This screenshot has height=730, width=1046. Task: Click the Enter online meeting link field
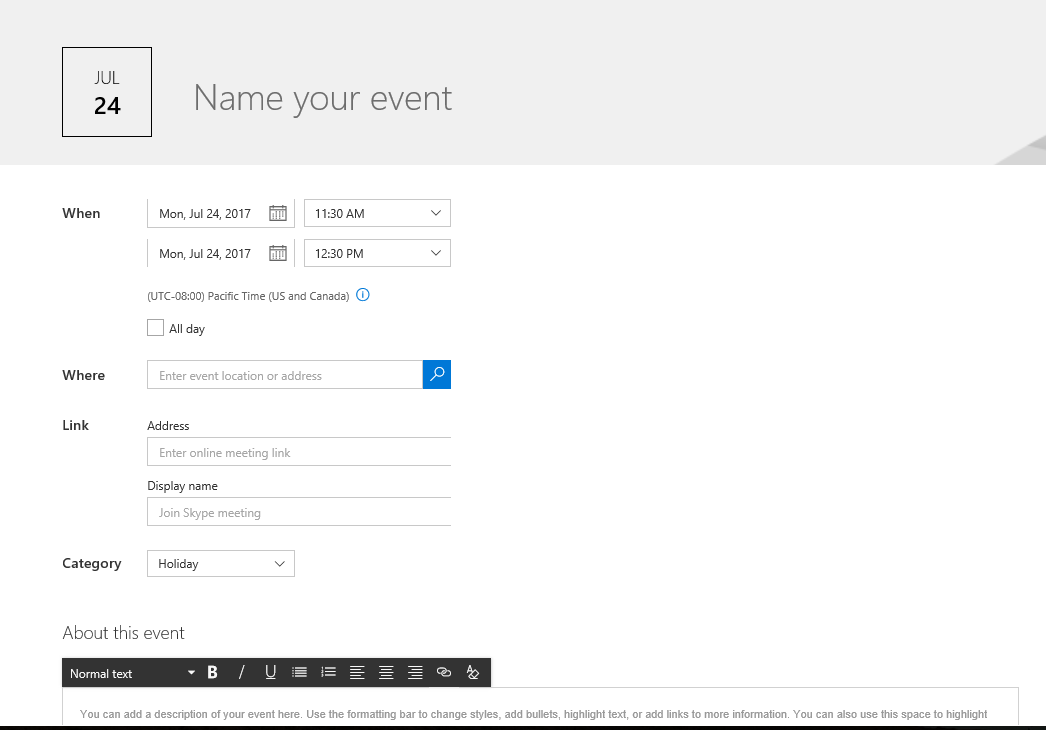tap(298, 451)
